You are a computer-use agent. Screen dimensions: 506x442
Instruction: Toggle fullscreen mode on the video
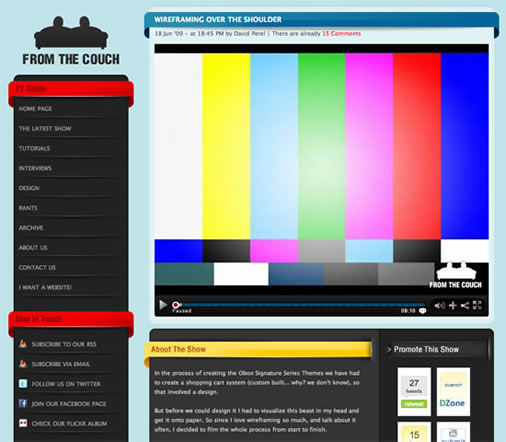tap(477, 305)
